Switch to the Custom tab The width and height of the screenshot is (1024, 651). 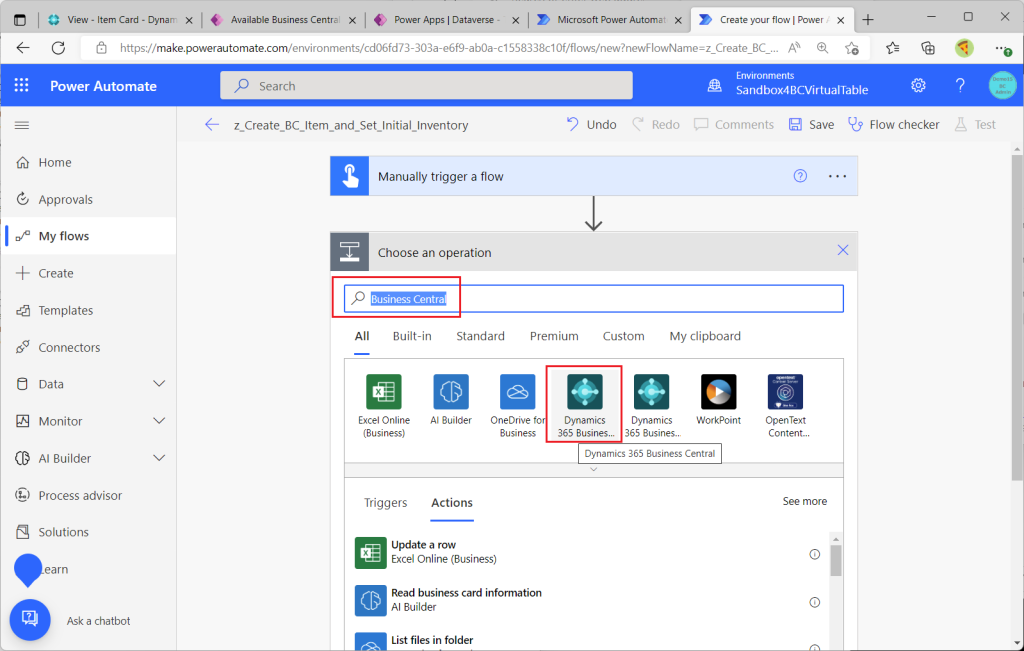623,336
